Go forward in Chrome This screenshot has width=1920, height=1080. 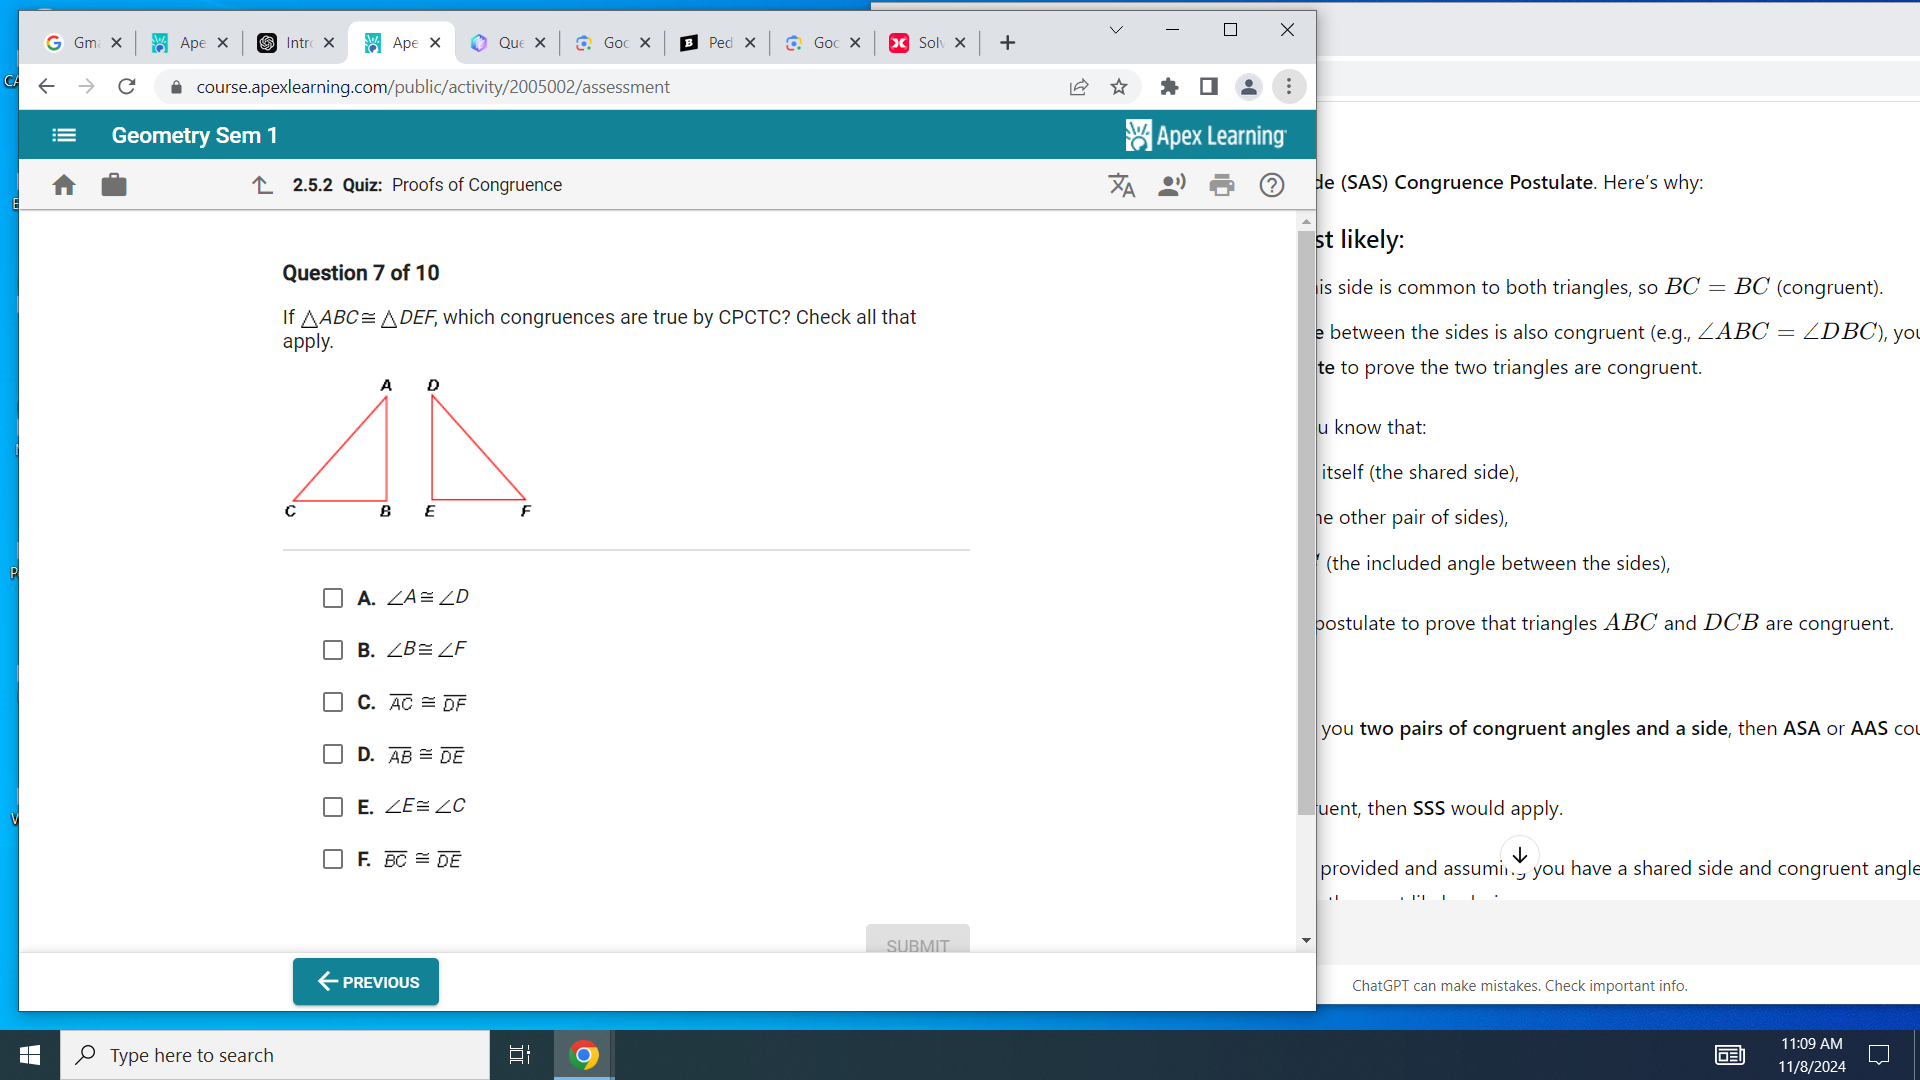pos(86,87)
